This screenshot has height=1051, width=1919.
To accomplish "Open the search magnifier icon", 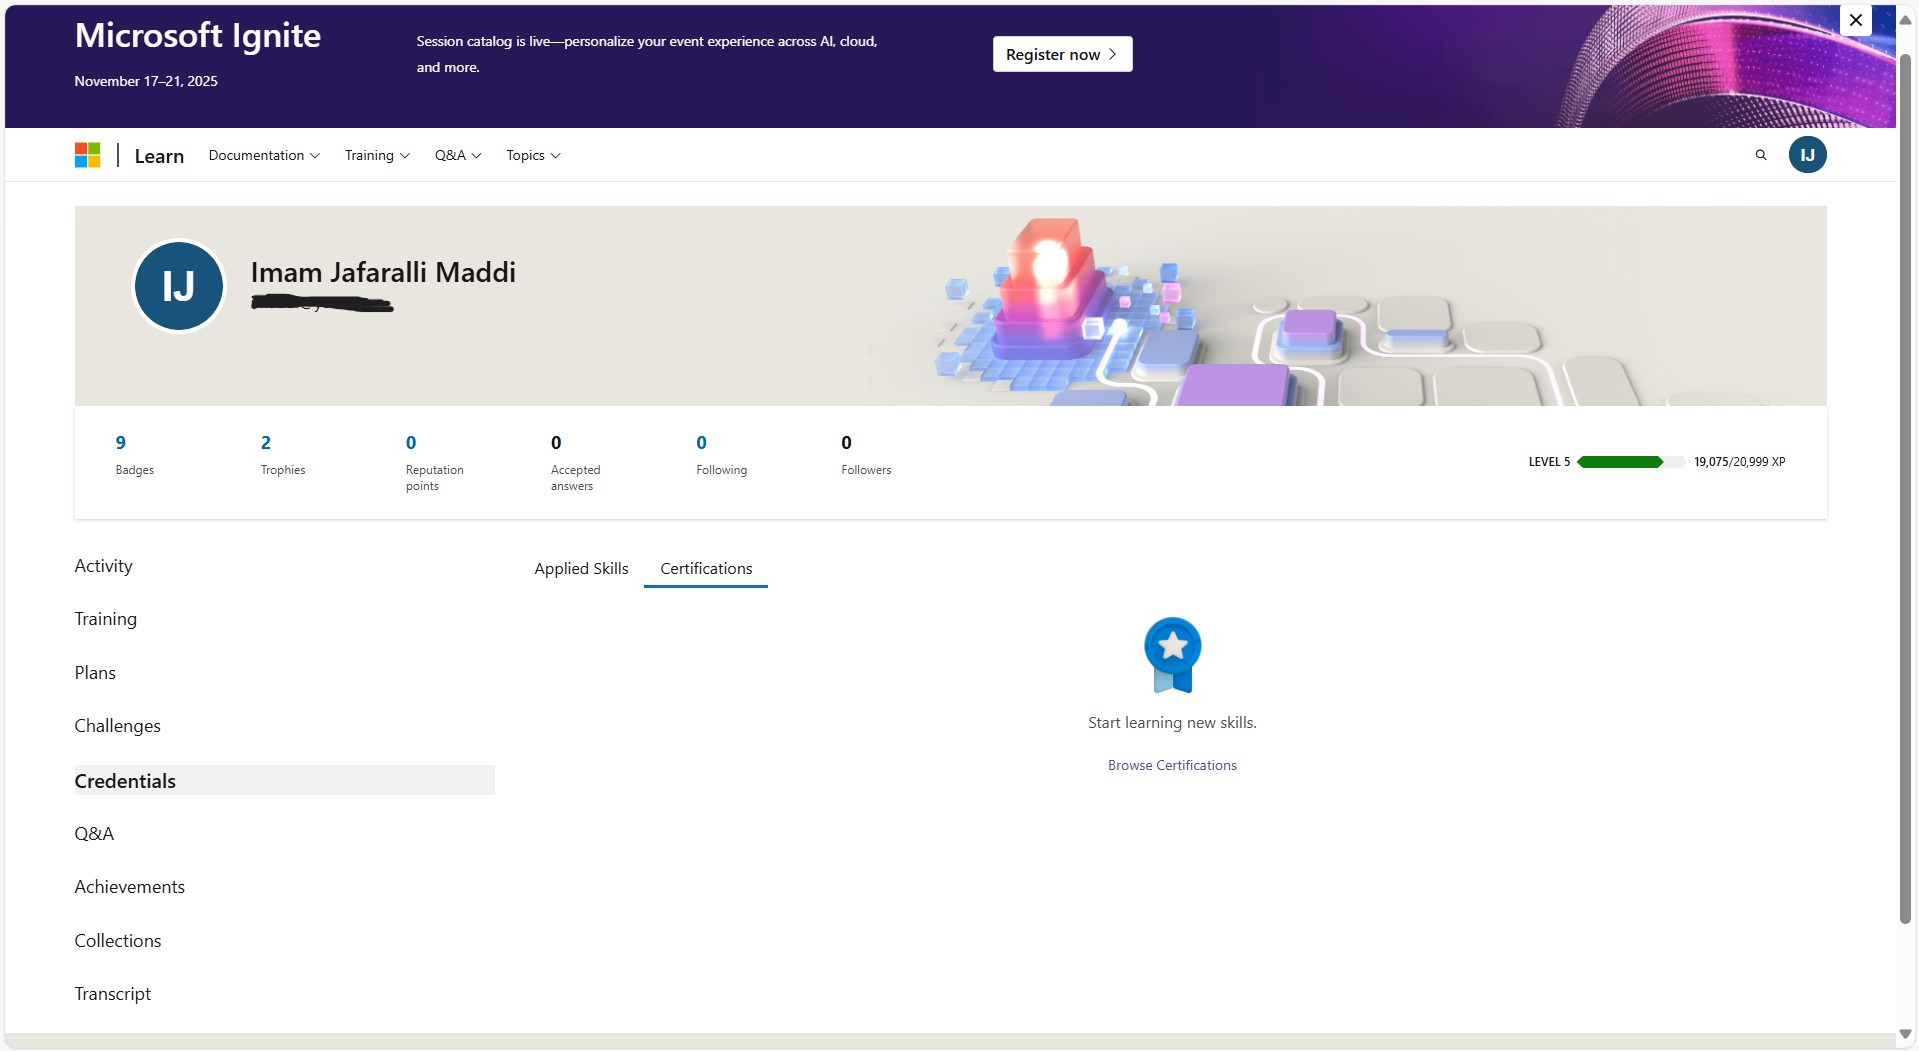I will [x=1761, y=155].
